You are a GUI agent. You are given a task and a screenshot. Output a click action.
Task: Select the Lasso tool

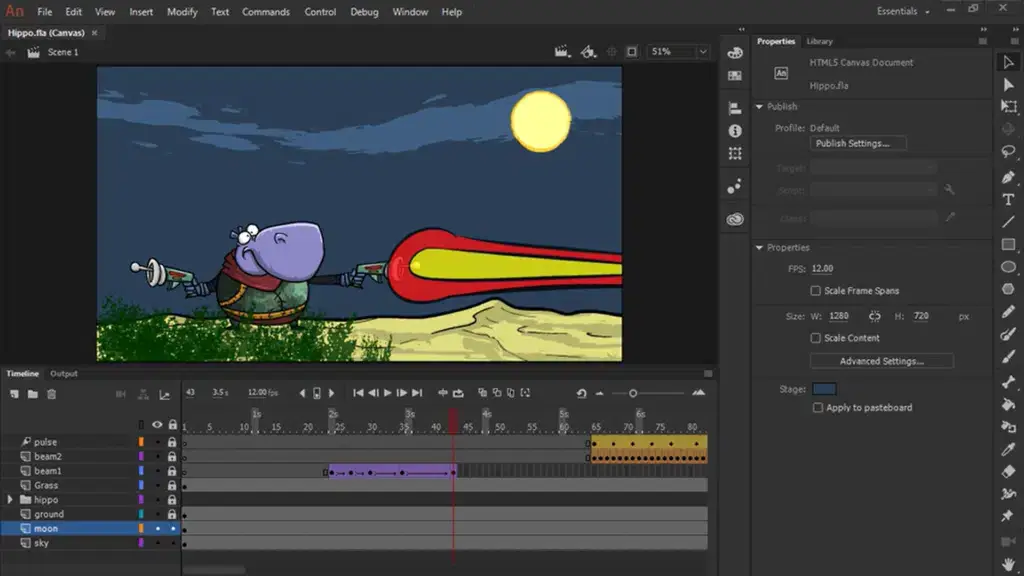1009,150
